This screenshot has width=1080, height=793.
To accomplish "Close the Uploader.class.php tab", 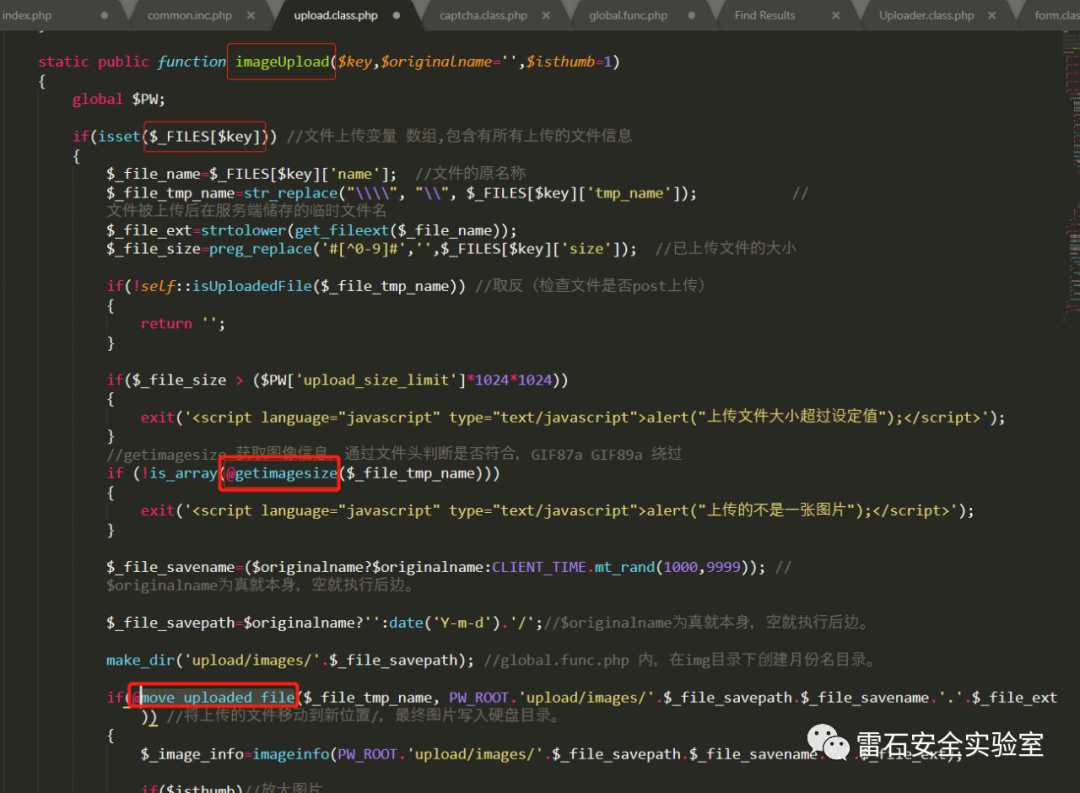I will [x=992, y=15].
